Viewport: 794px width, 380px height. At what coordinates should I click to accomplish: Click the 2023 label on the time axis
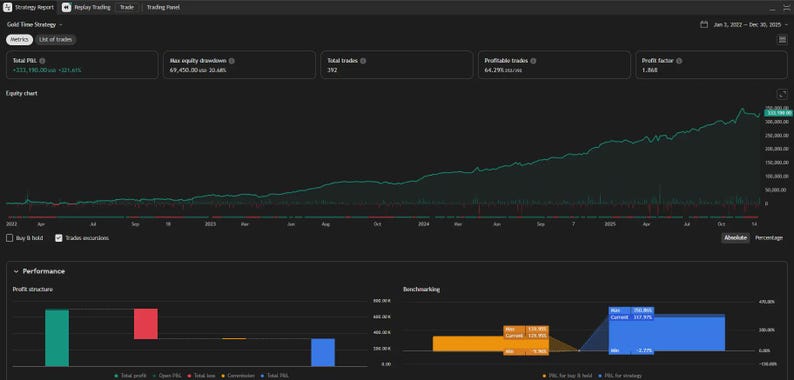pos(210,223)
